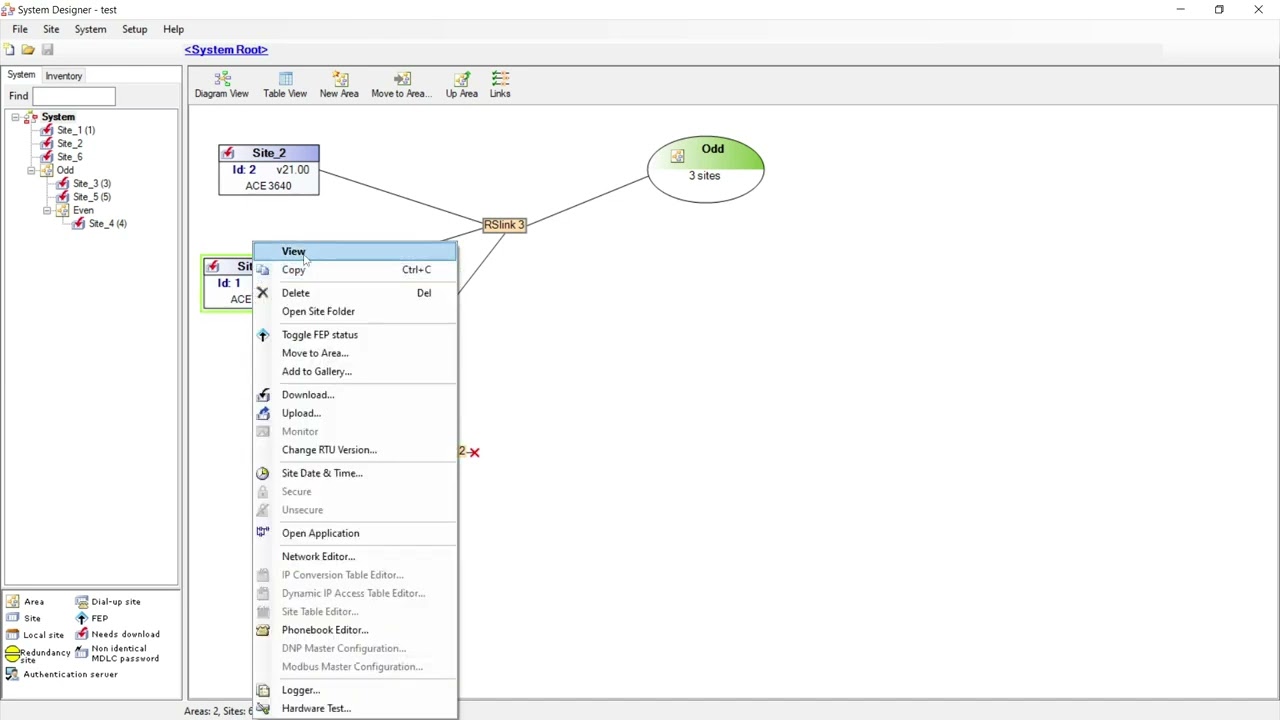Click the area icon inside Odd ellipse
Viewport: 1280px width, 720px height.
tap(677, 155)
